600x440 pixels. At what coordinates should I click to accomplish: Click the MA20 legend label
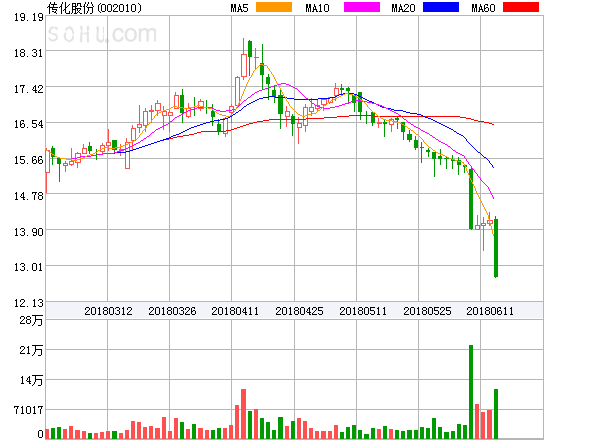[x=403, y=8]
